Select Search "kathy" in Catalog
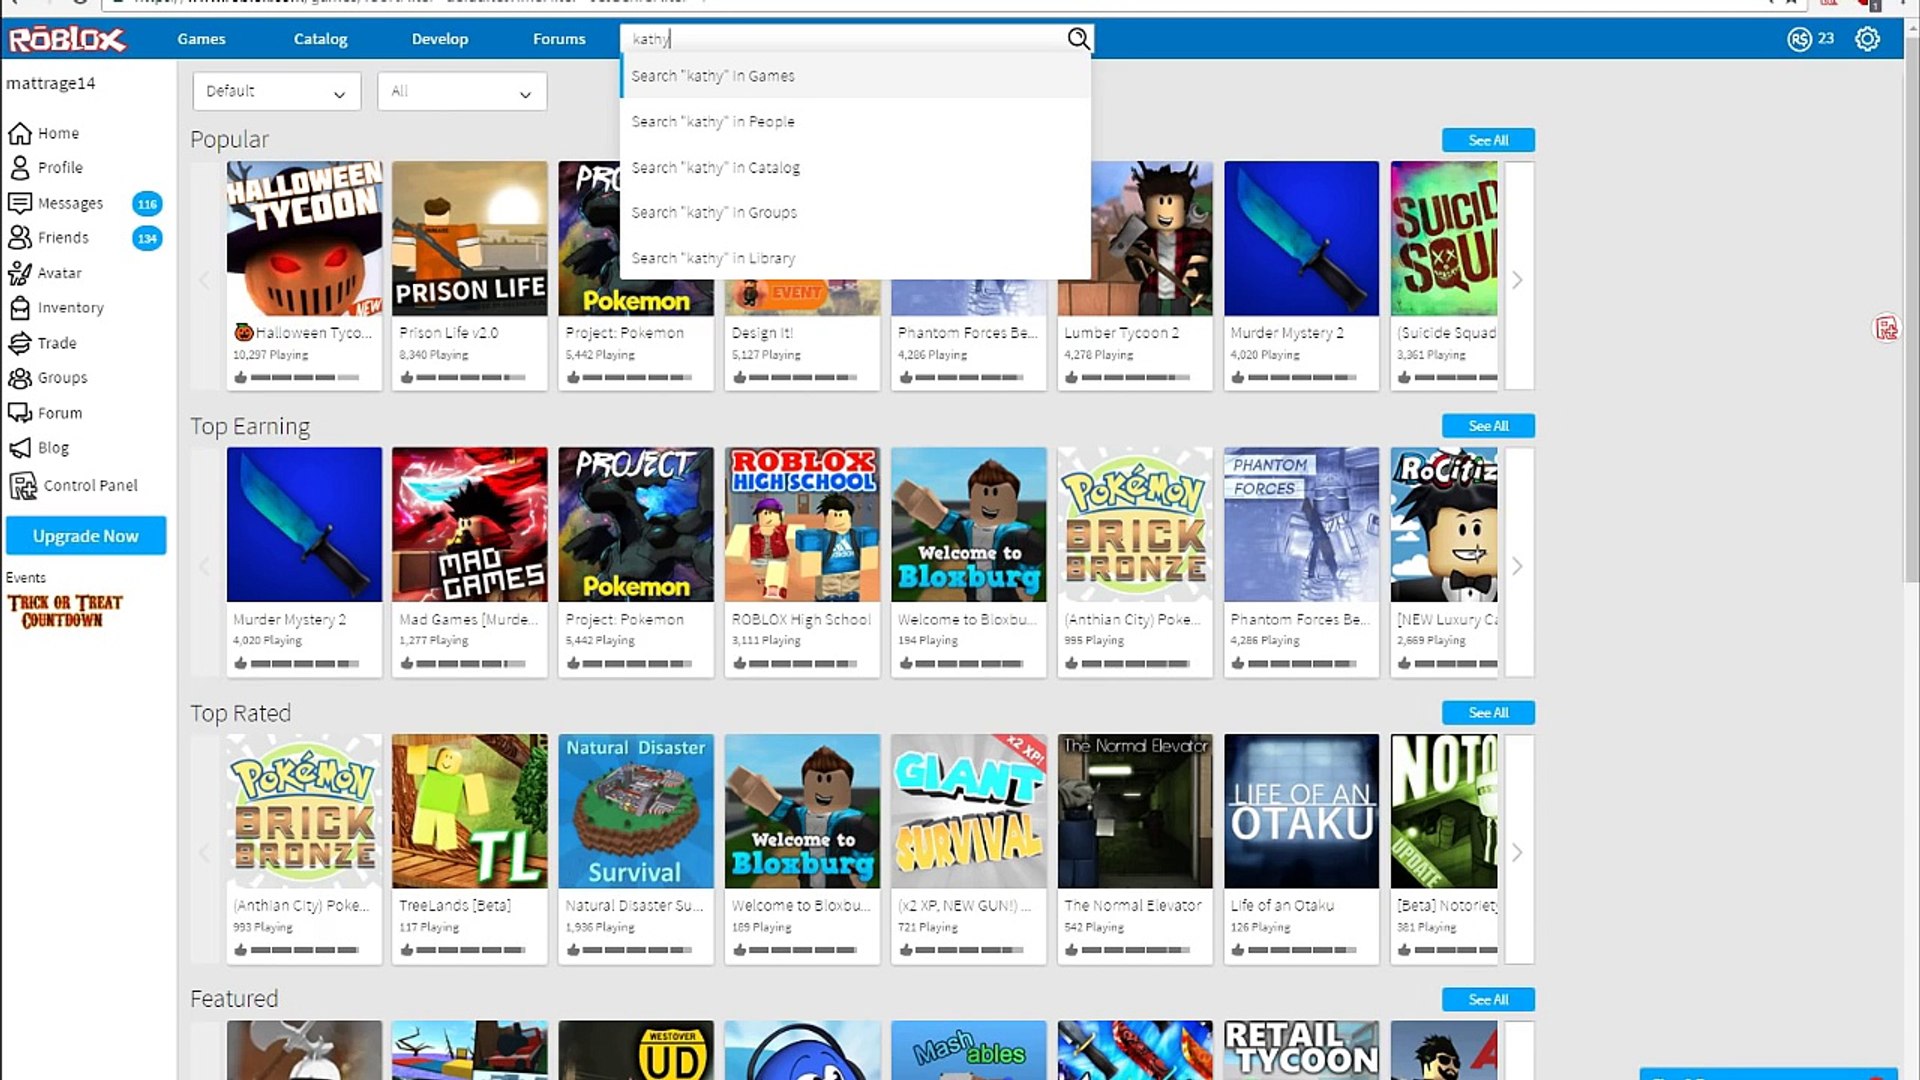The width and height of the screenshot is (1920, 1080). (x=855, y=167)
